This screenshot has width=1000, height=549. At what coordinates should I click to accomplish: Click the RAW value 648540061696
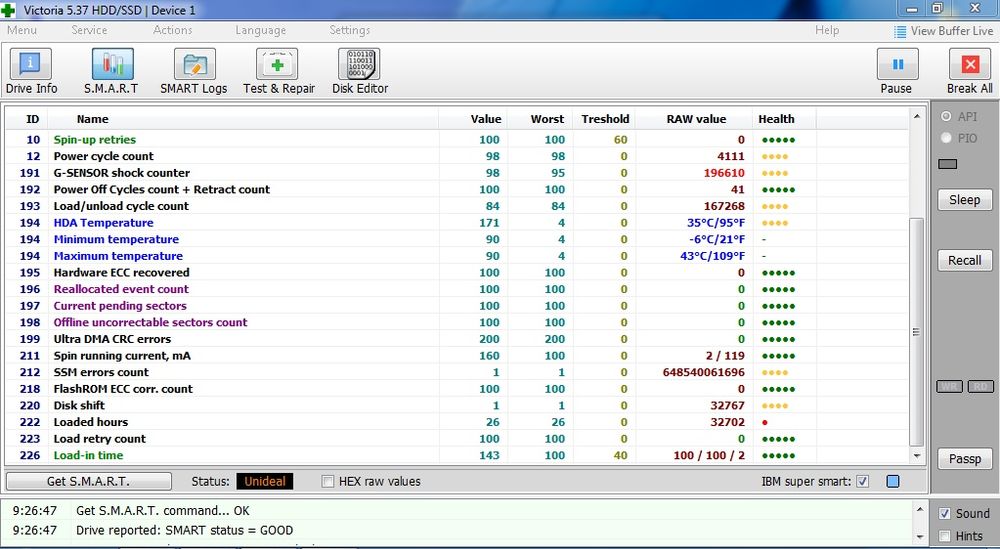pos(703,372)
